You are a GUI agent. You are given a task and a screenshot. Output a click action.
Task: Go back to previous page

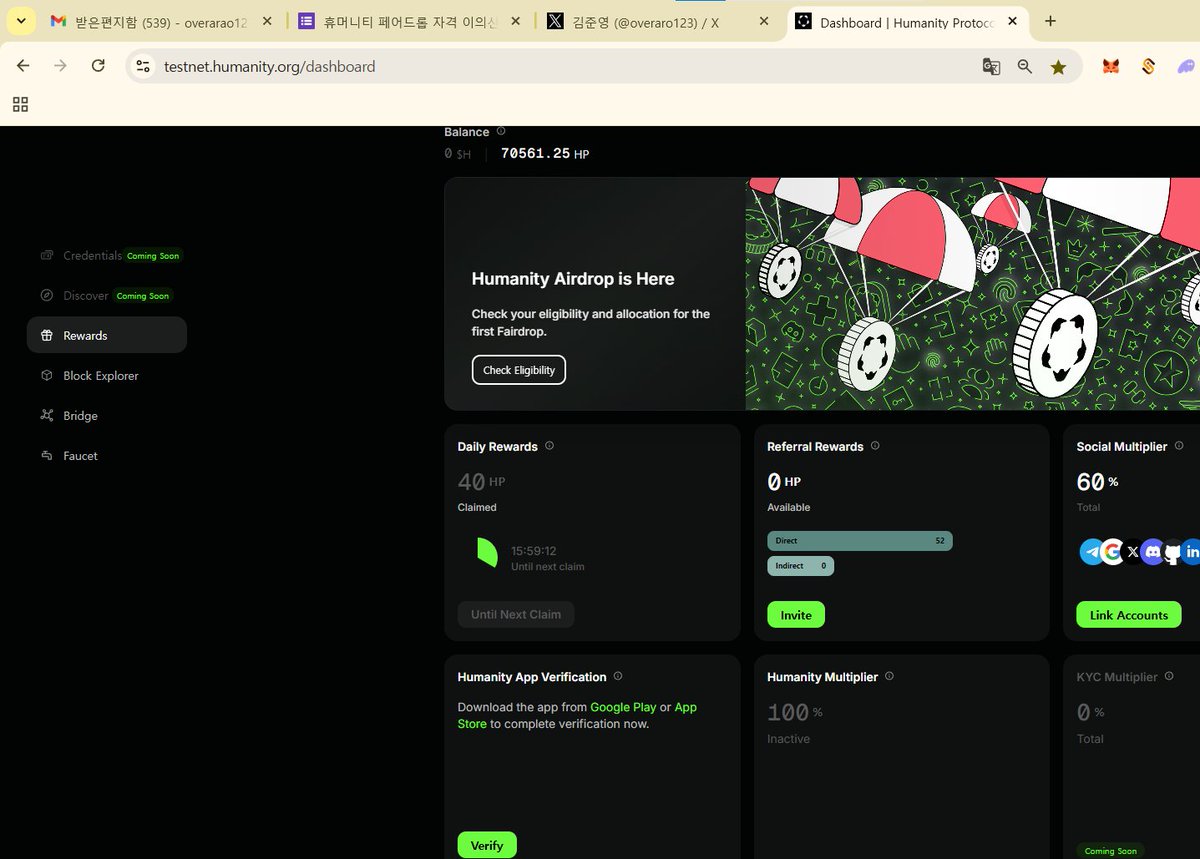tap(23, 66)
